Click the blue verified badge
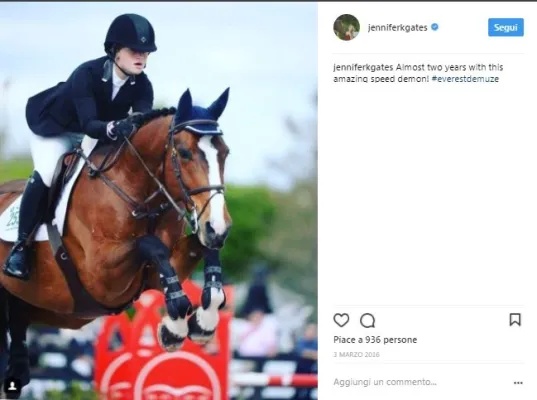This screenshot has width=537, height=400. pos(435,27)
